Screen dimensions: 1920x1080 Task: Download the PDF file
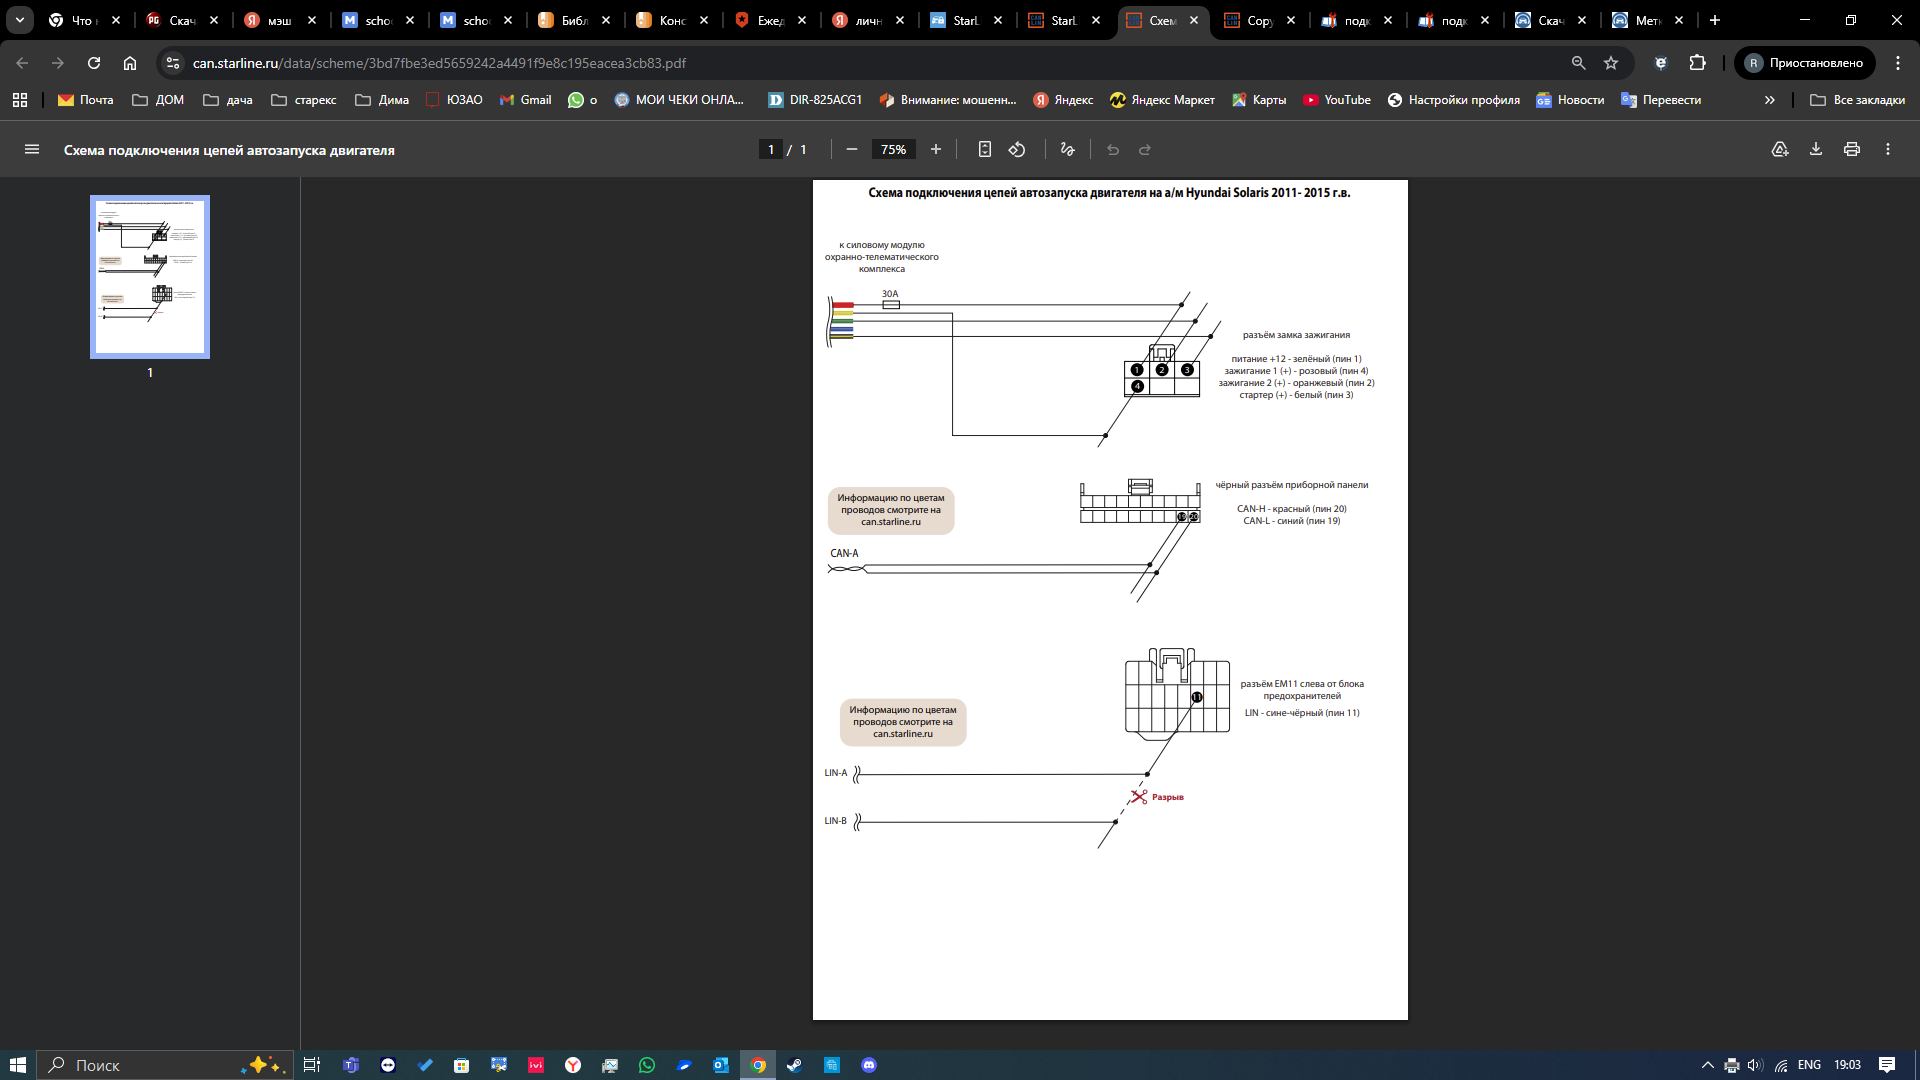click(x=1816, y=150)
